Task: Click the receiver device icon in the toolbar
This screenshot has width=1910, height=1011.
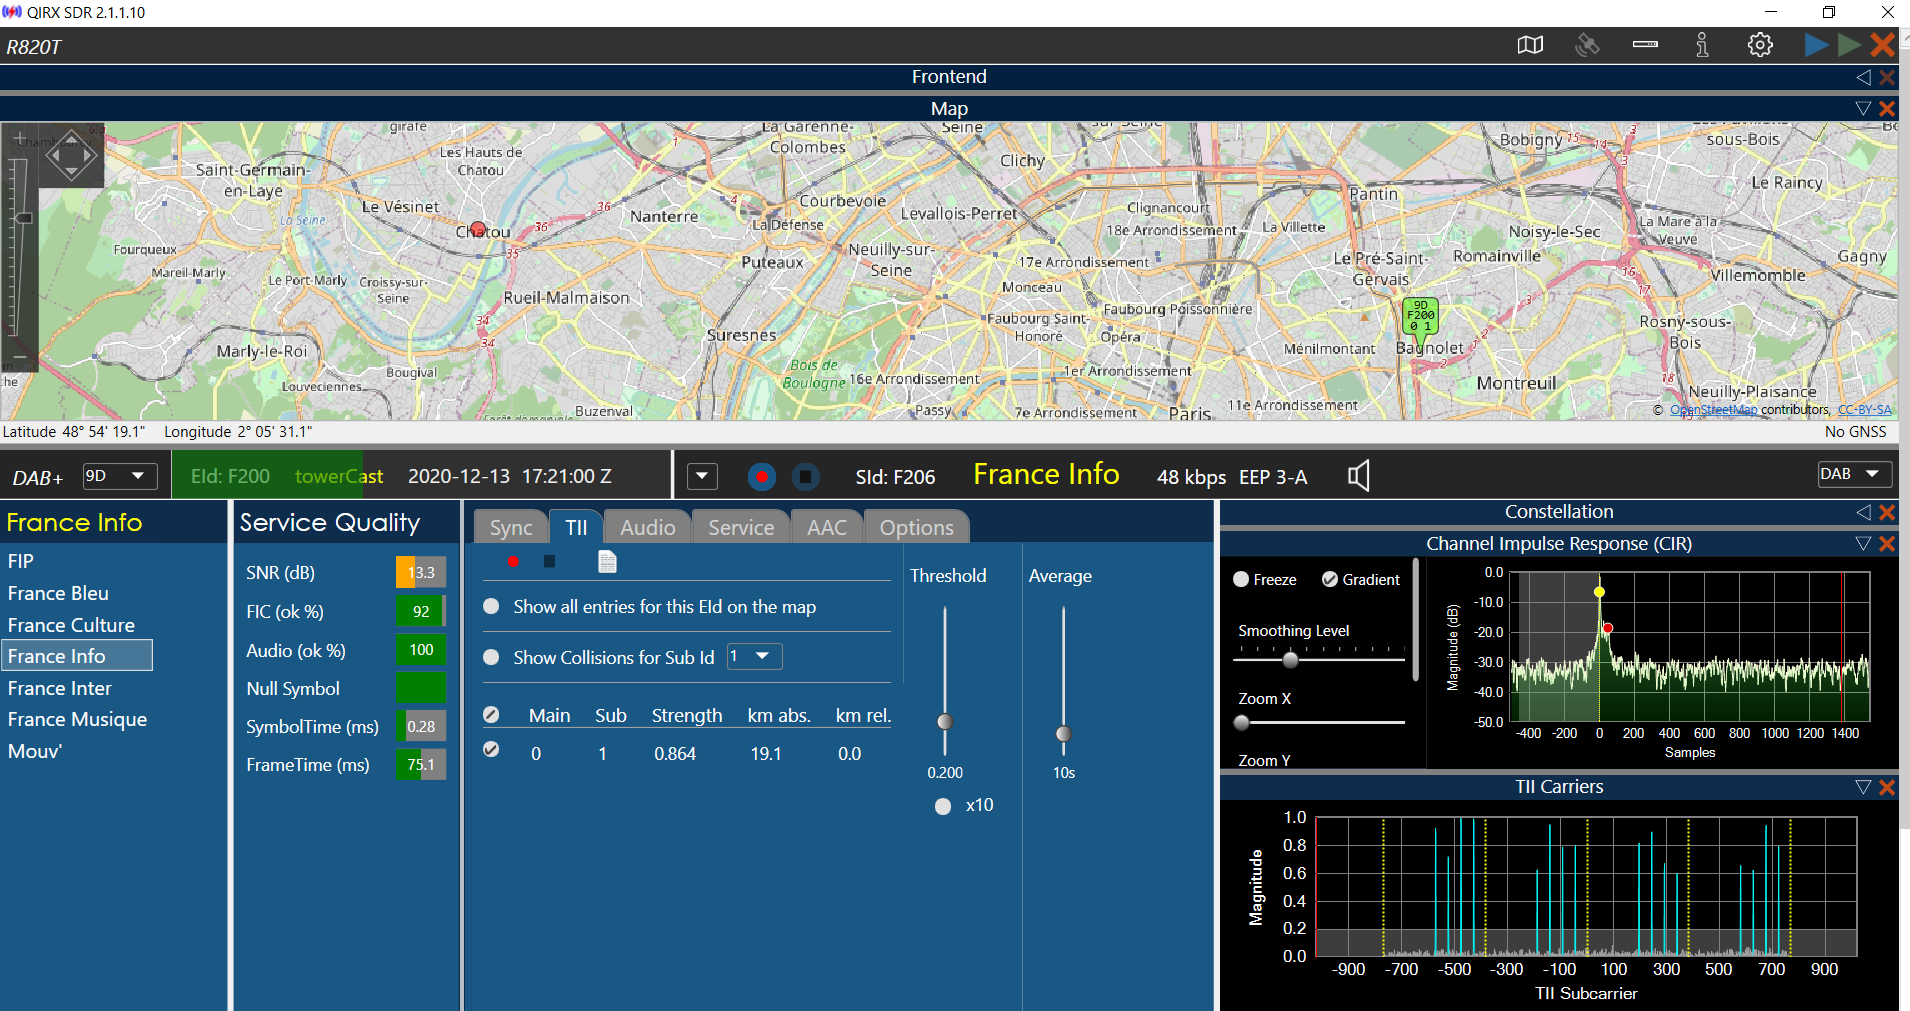Action: tap(1645, 45)
